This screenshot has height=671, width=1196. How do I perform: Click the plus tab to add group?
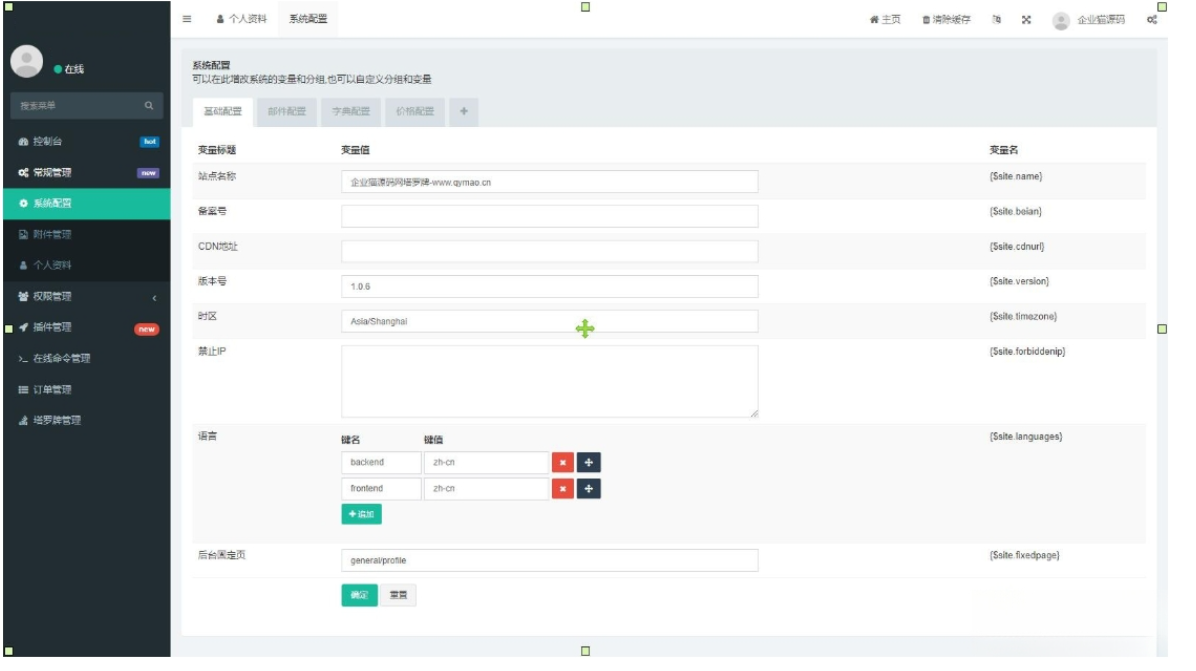464,112
